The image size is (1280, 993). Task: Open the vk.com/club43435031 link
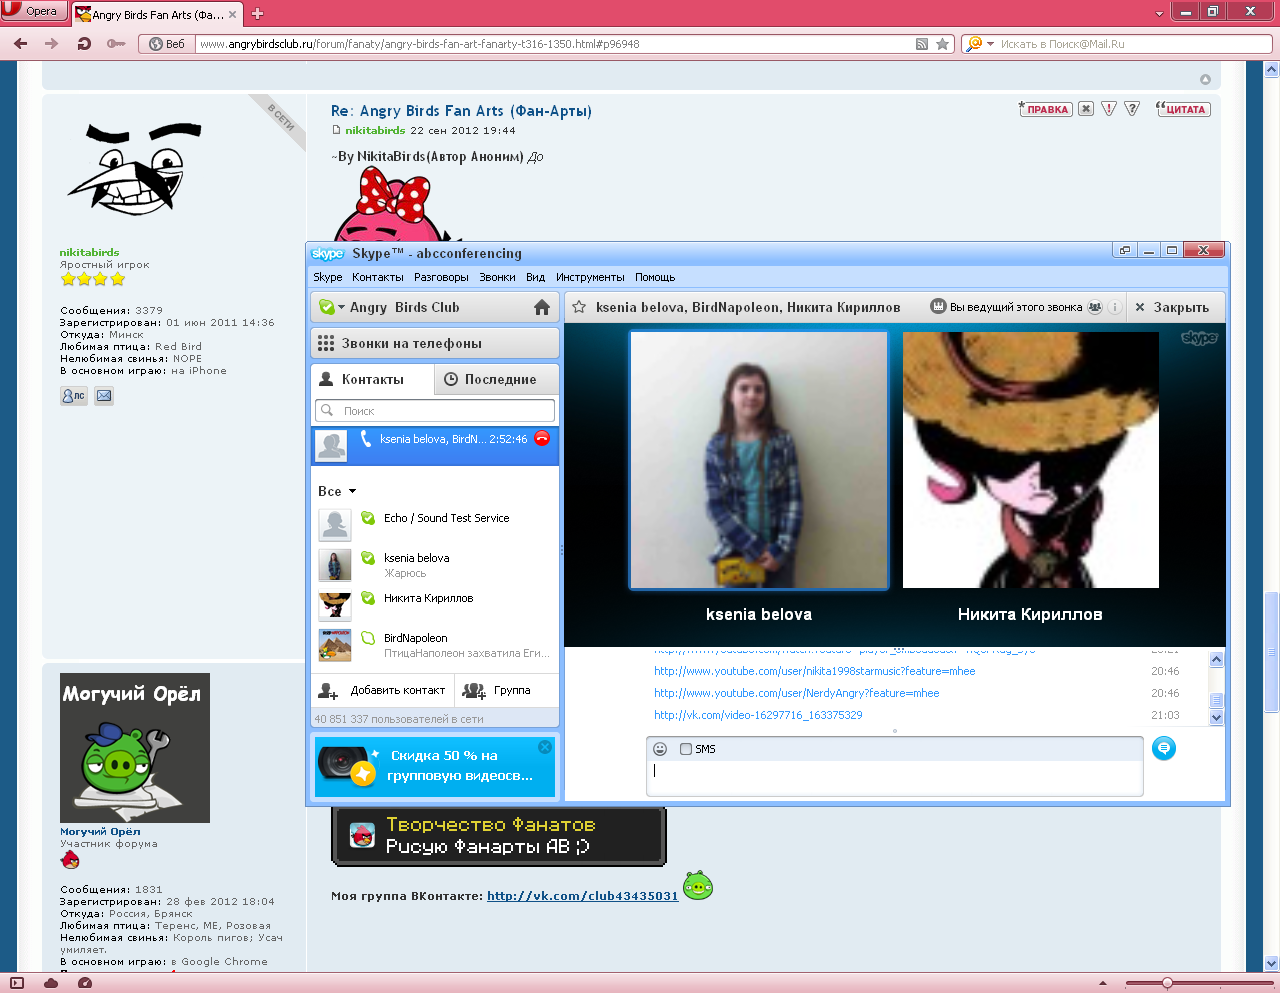click(582, 896)
